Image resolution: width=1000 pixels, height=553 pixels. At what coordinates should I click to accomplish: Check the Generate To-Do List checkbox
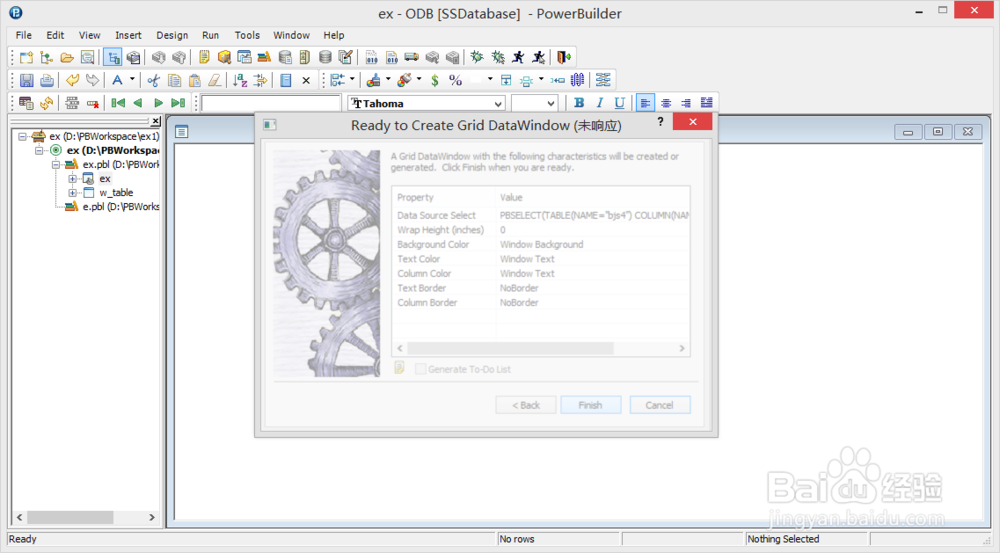click(x=420, y=369)
